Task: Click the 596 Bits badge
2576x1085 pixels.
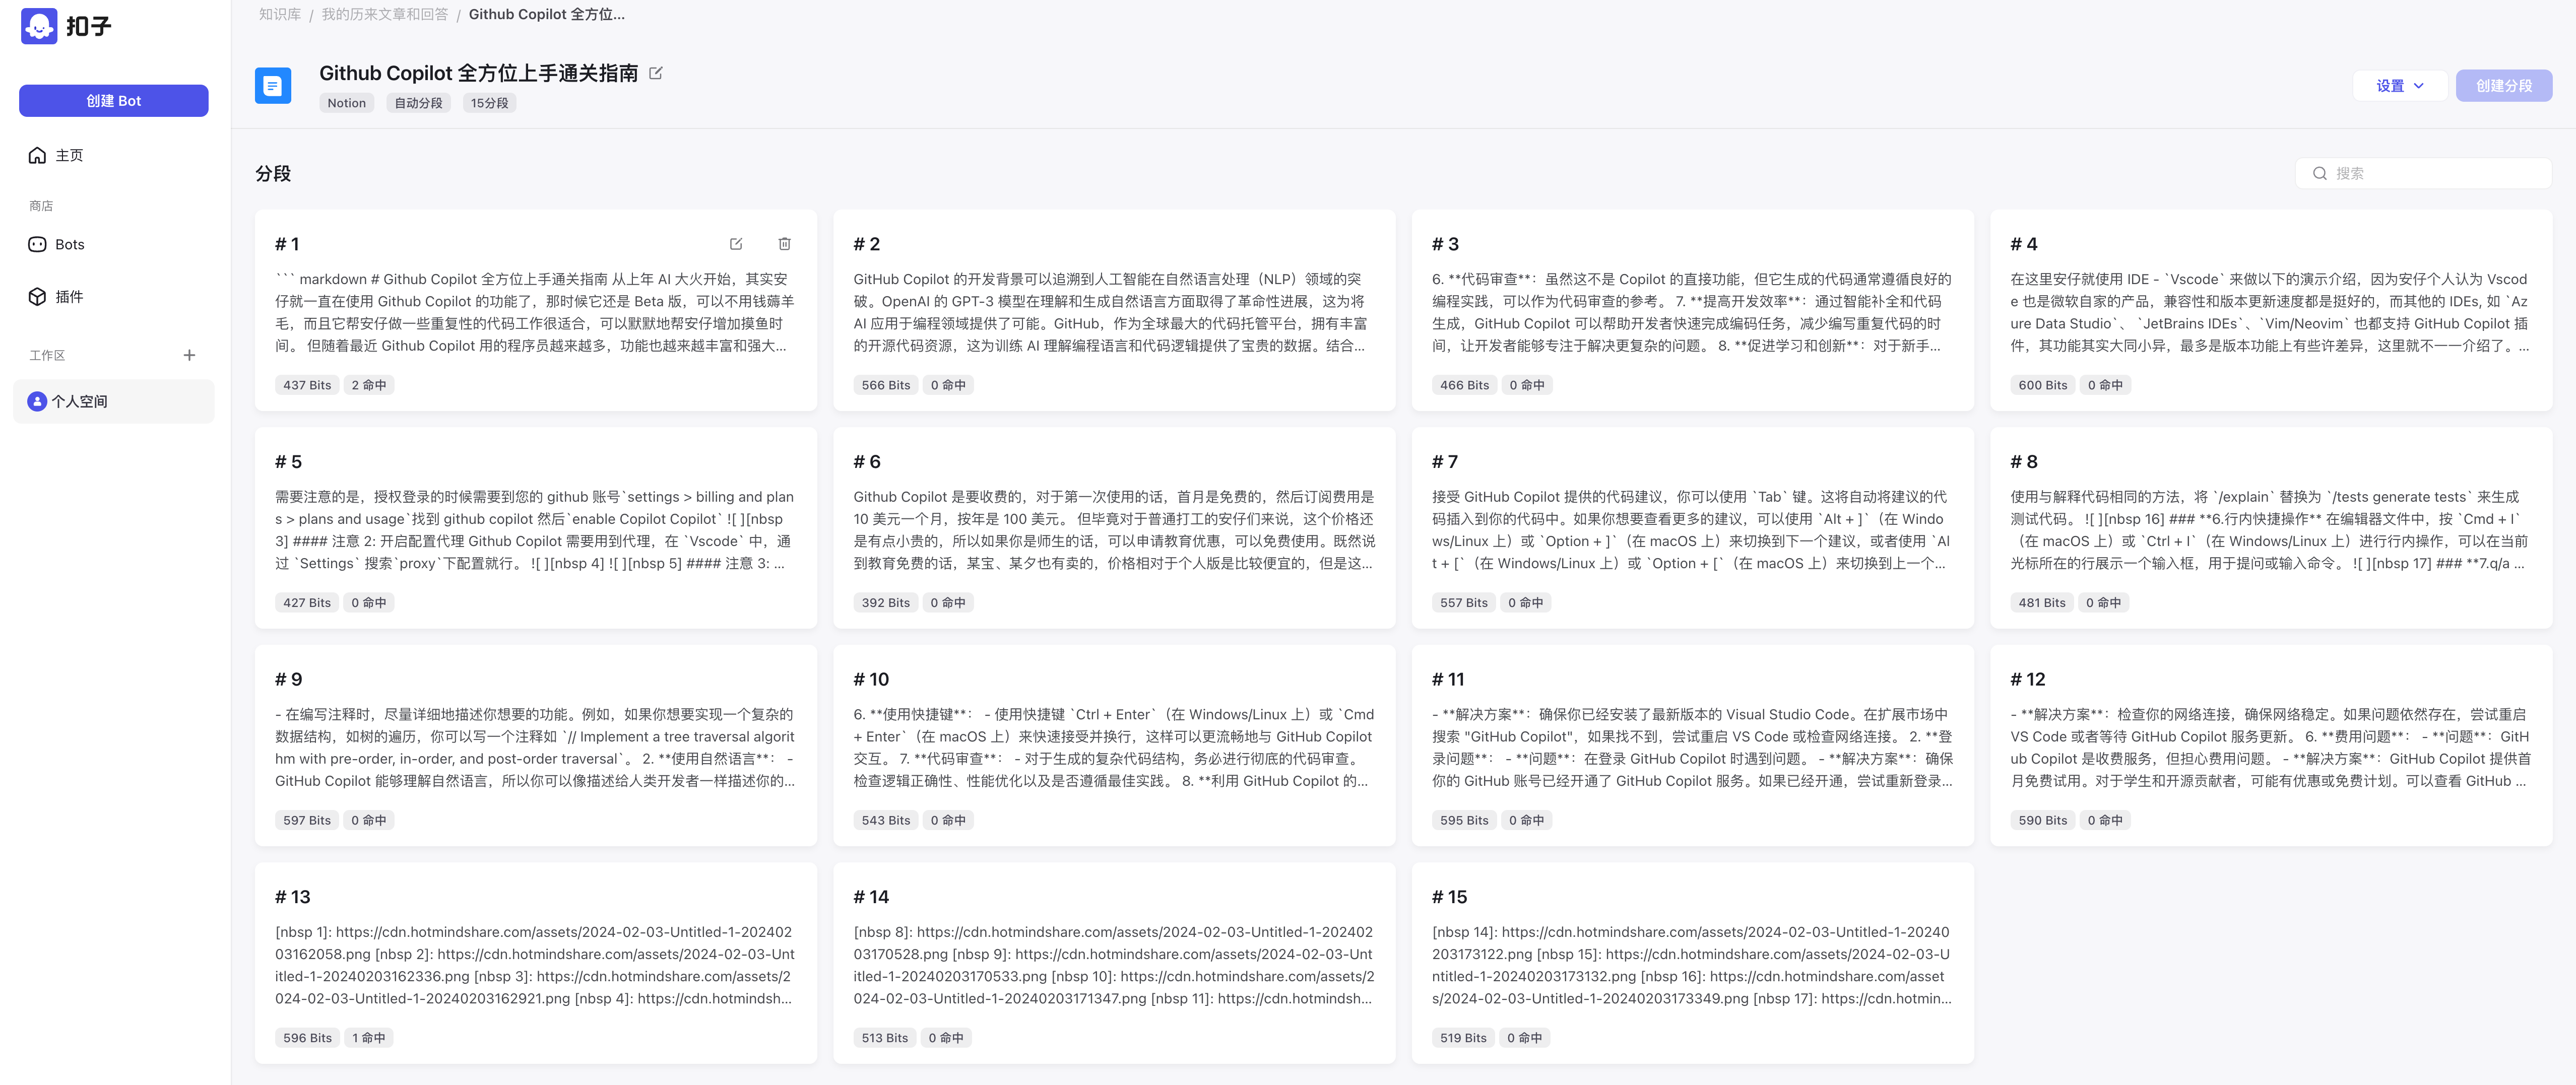Action: coord(307,1038)
